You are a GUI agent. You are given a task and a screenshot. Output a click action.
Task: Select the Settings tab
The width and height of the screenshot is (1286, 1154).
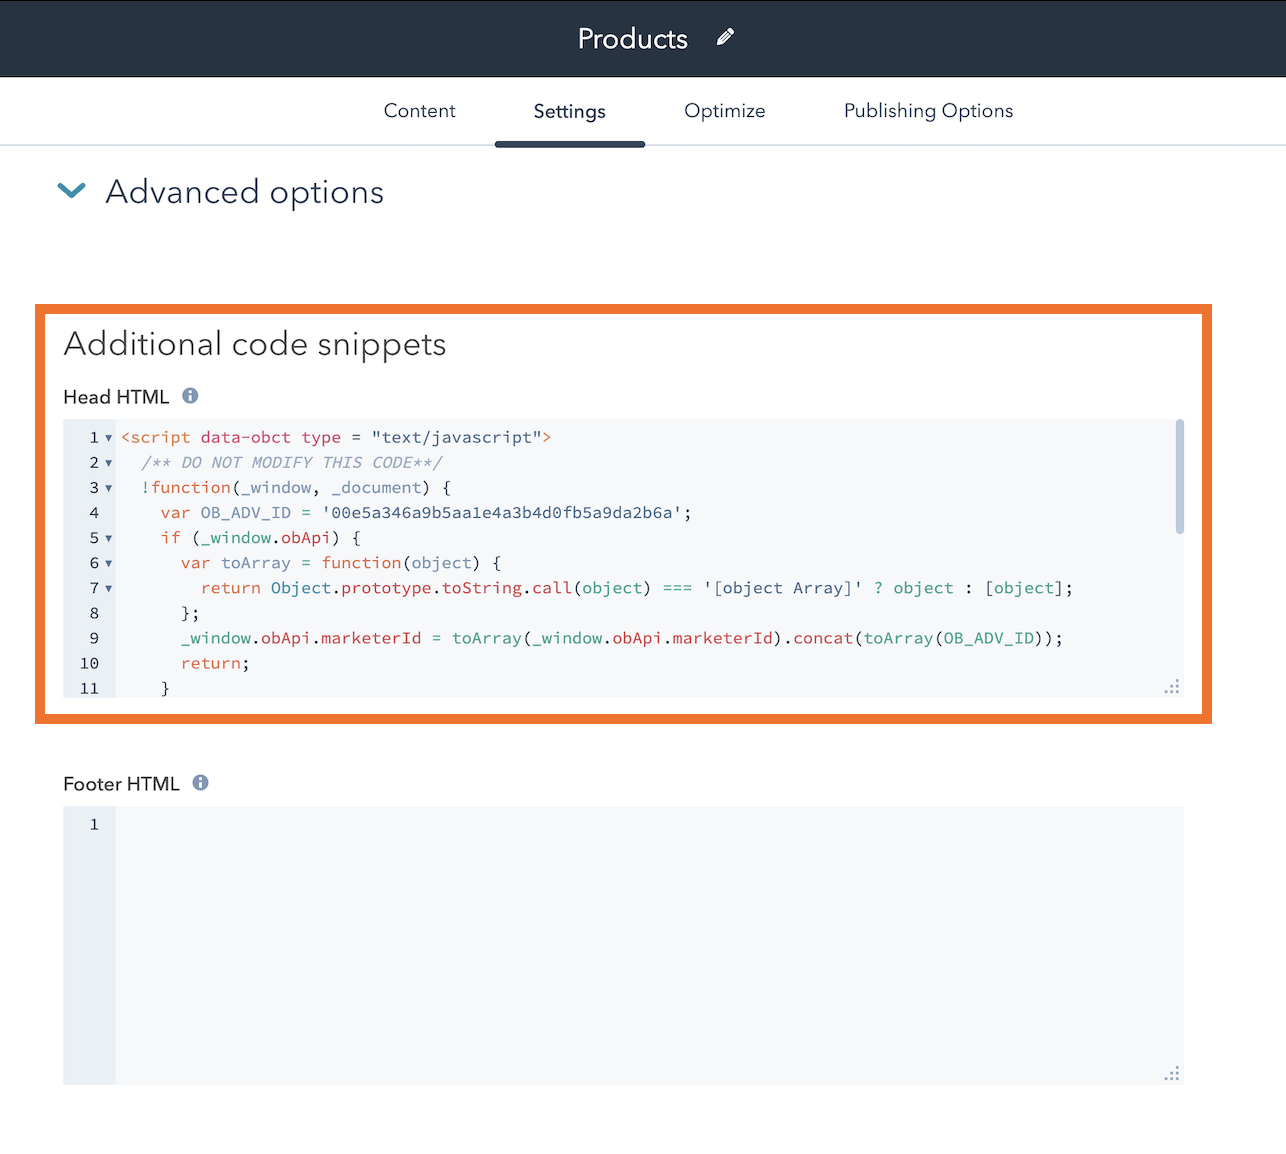(569, 112)
